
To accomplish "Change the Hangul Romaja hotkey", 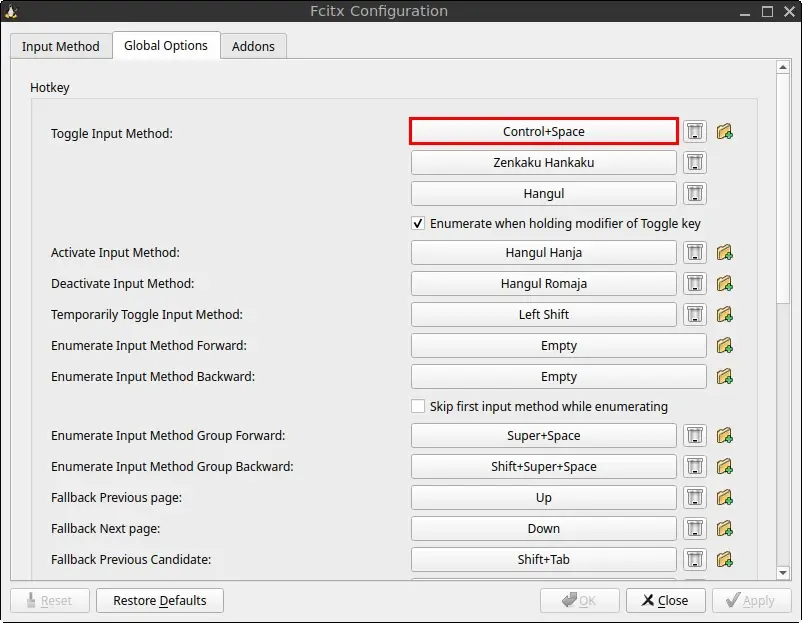I will click(x=544, y=283).
